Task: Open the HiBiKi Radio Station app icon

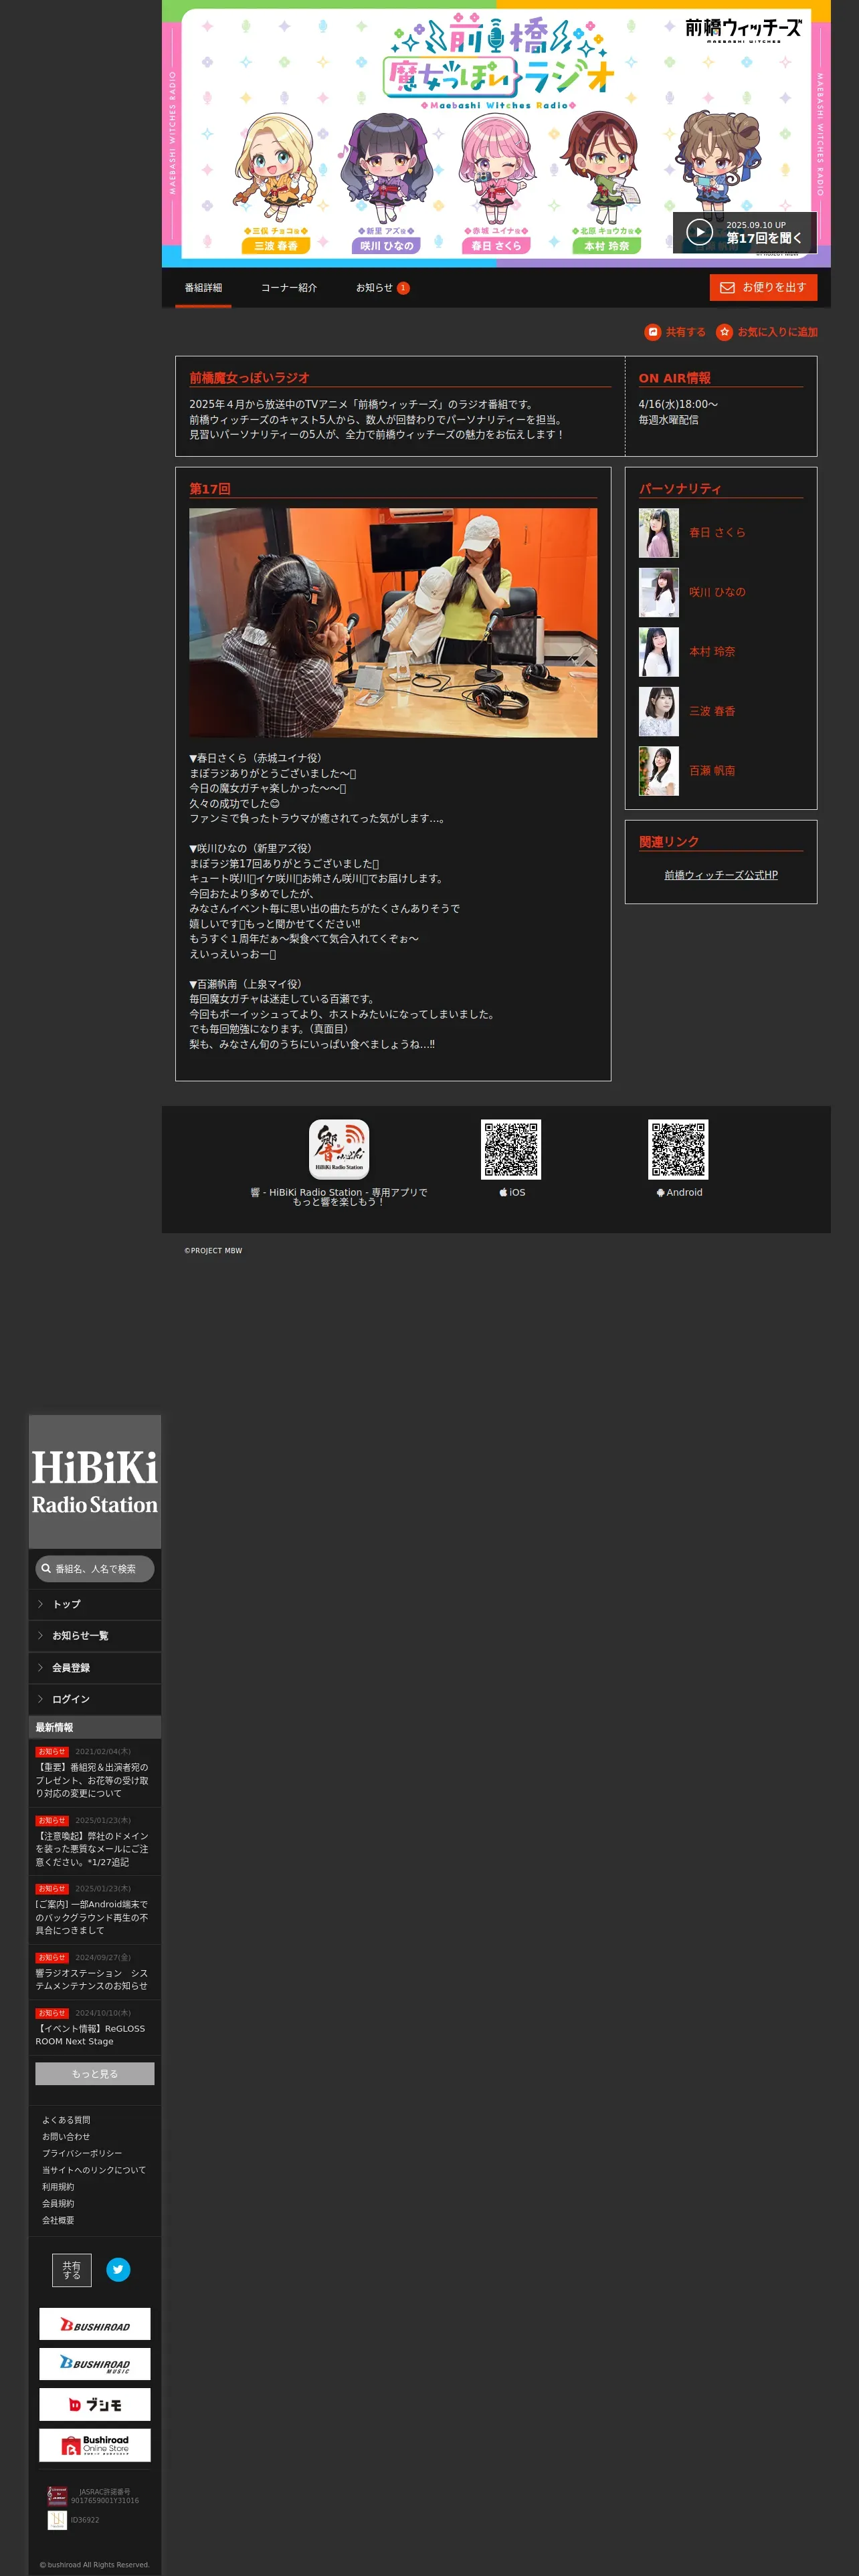Action: tap(339, 1149)
